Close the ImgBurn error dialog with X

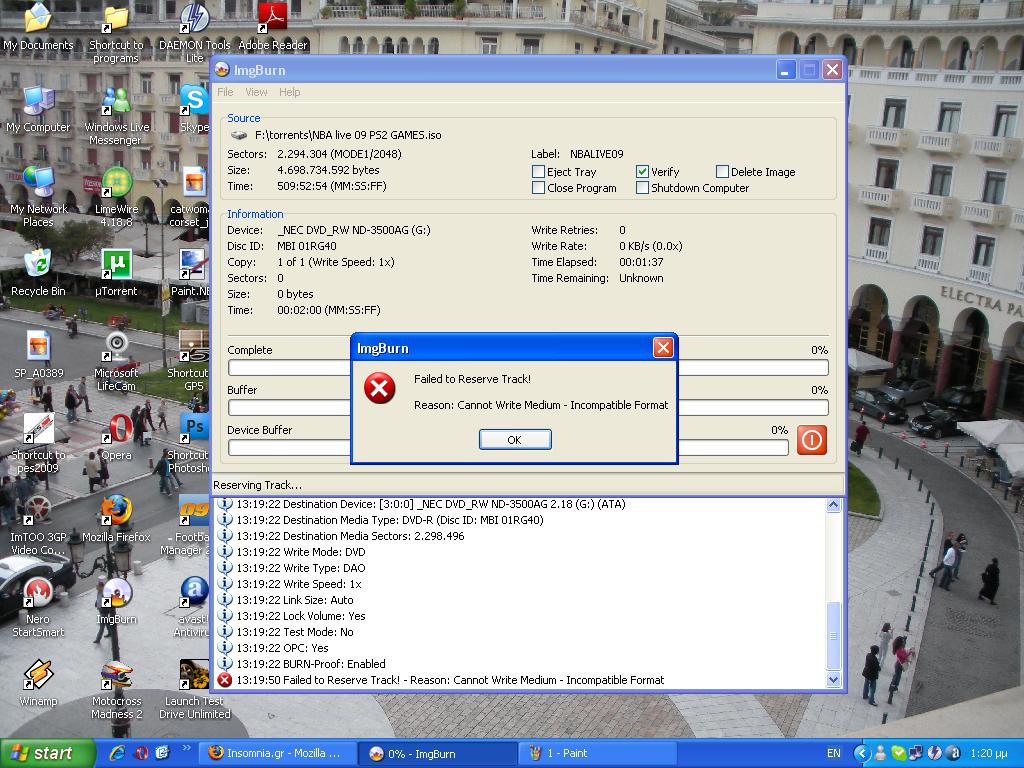[x=663, y=347]
